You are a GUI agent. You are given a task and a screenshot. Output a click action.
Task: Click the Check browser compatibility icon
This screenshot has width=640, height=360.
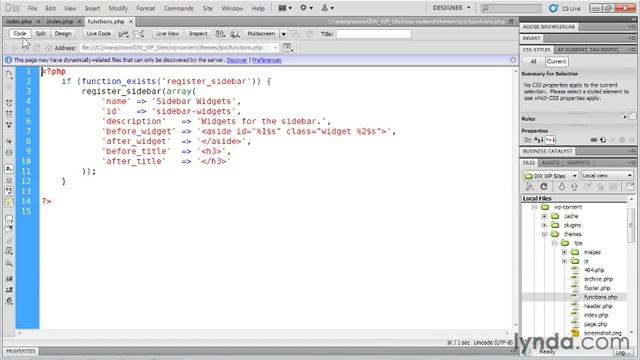(138, 34)
